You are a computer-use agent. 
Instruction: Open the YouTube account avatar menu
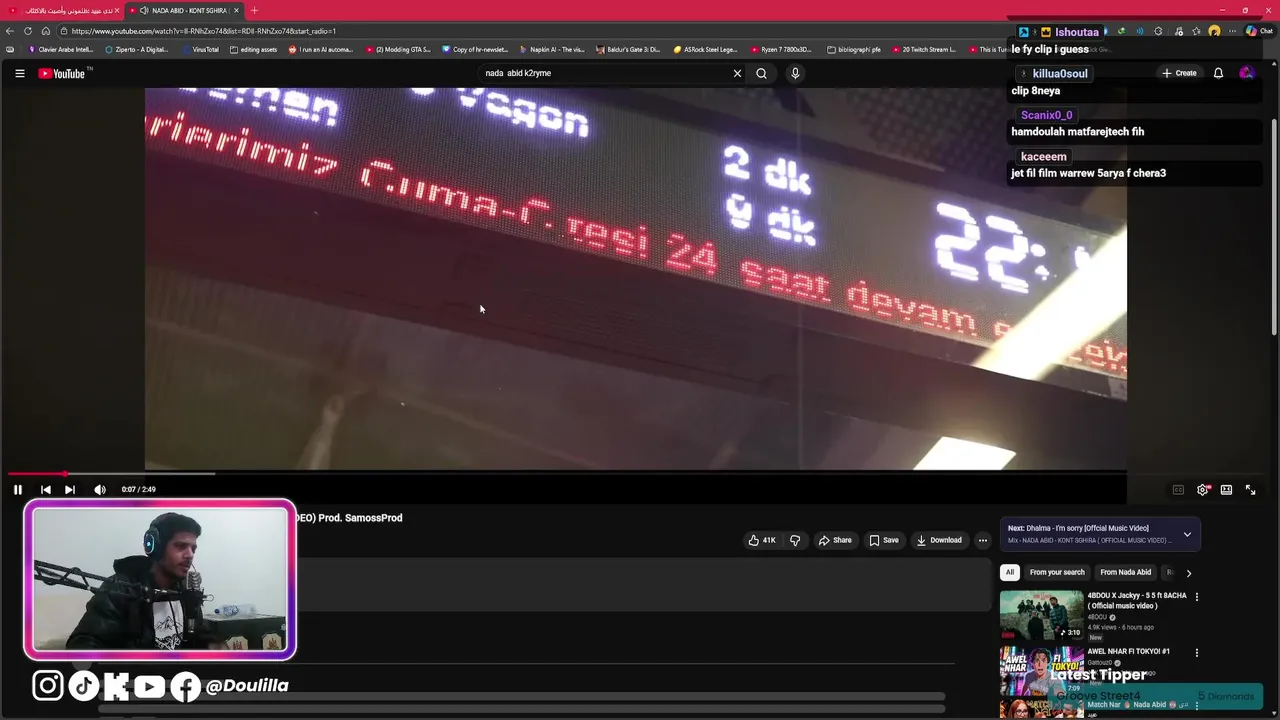tap(1246, 73)
